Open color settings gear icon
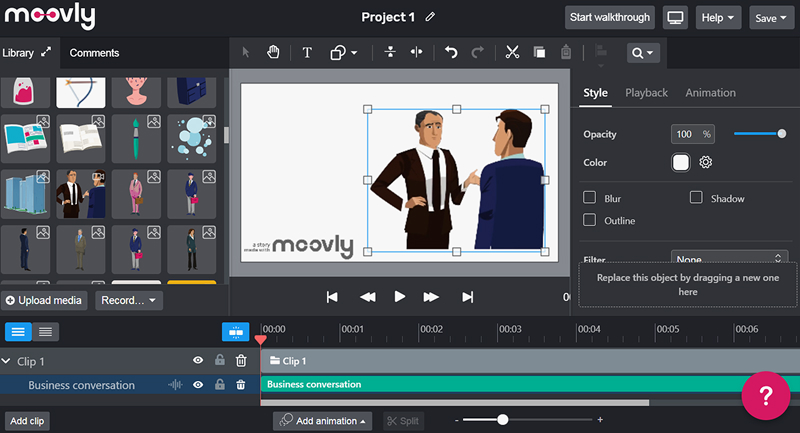The width and height of the screenshot is (800, 433). click(x=706, y=162)
